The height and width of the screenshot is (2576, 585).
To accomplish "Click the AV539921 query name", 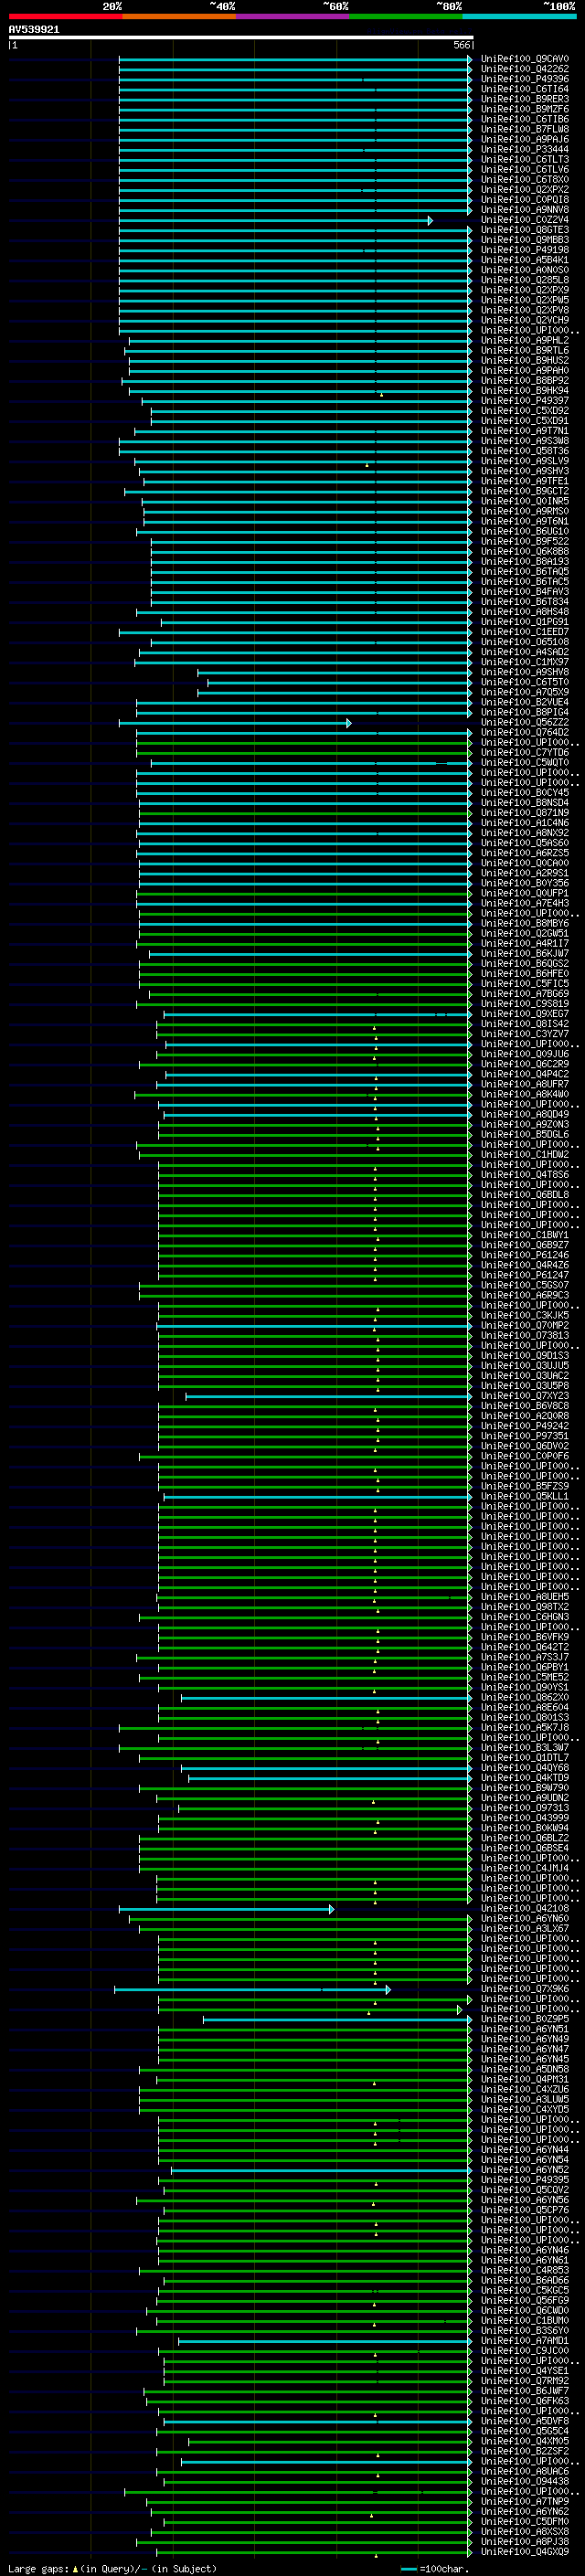I will click(x=34, y=29).
